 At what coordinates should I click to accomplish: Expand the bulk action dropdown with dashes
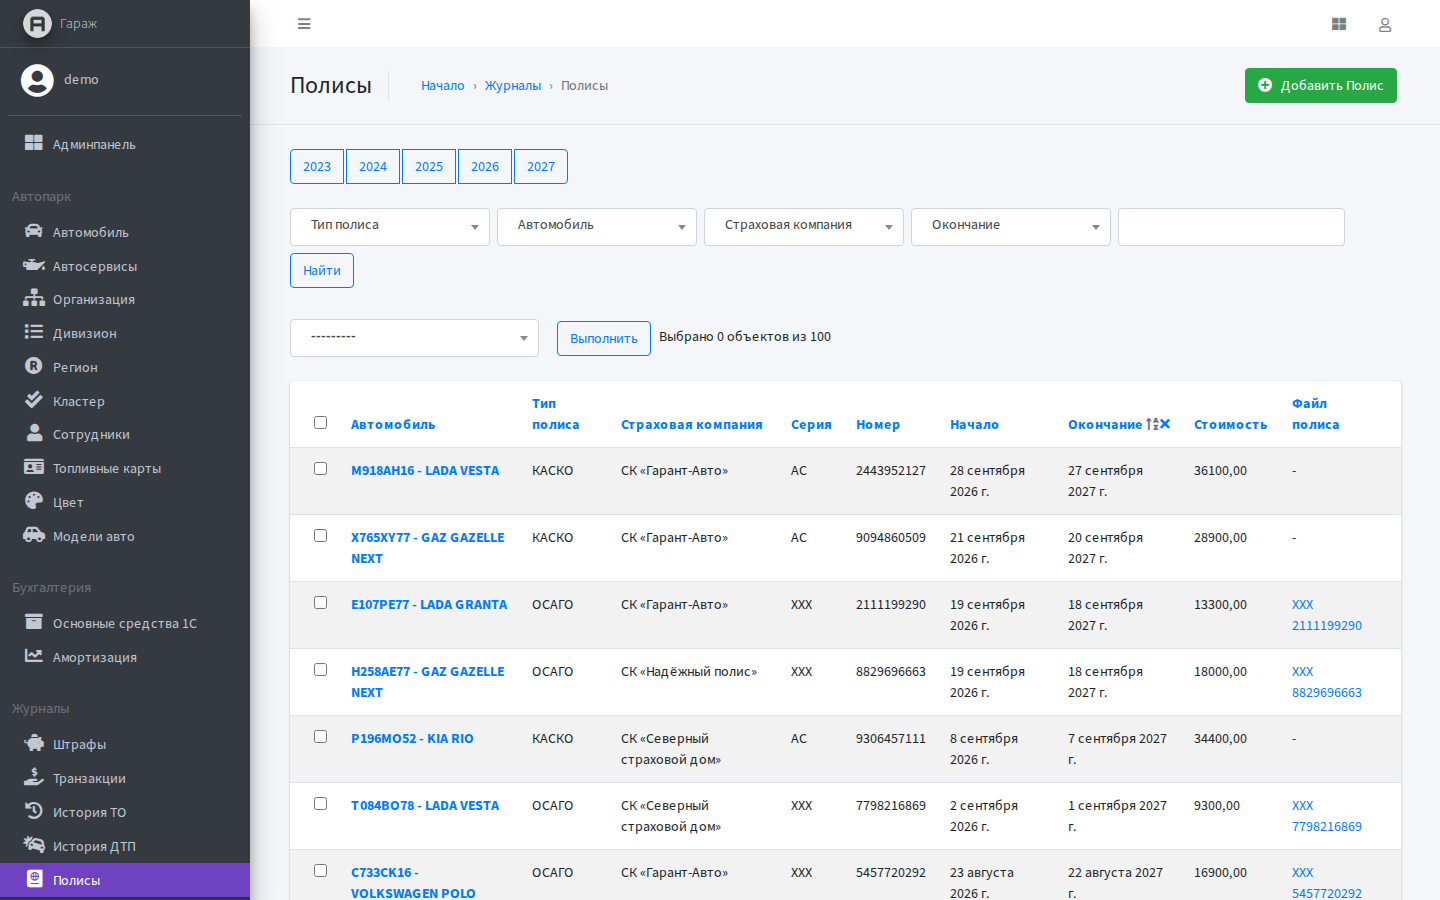[414, 338]
